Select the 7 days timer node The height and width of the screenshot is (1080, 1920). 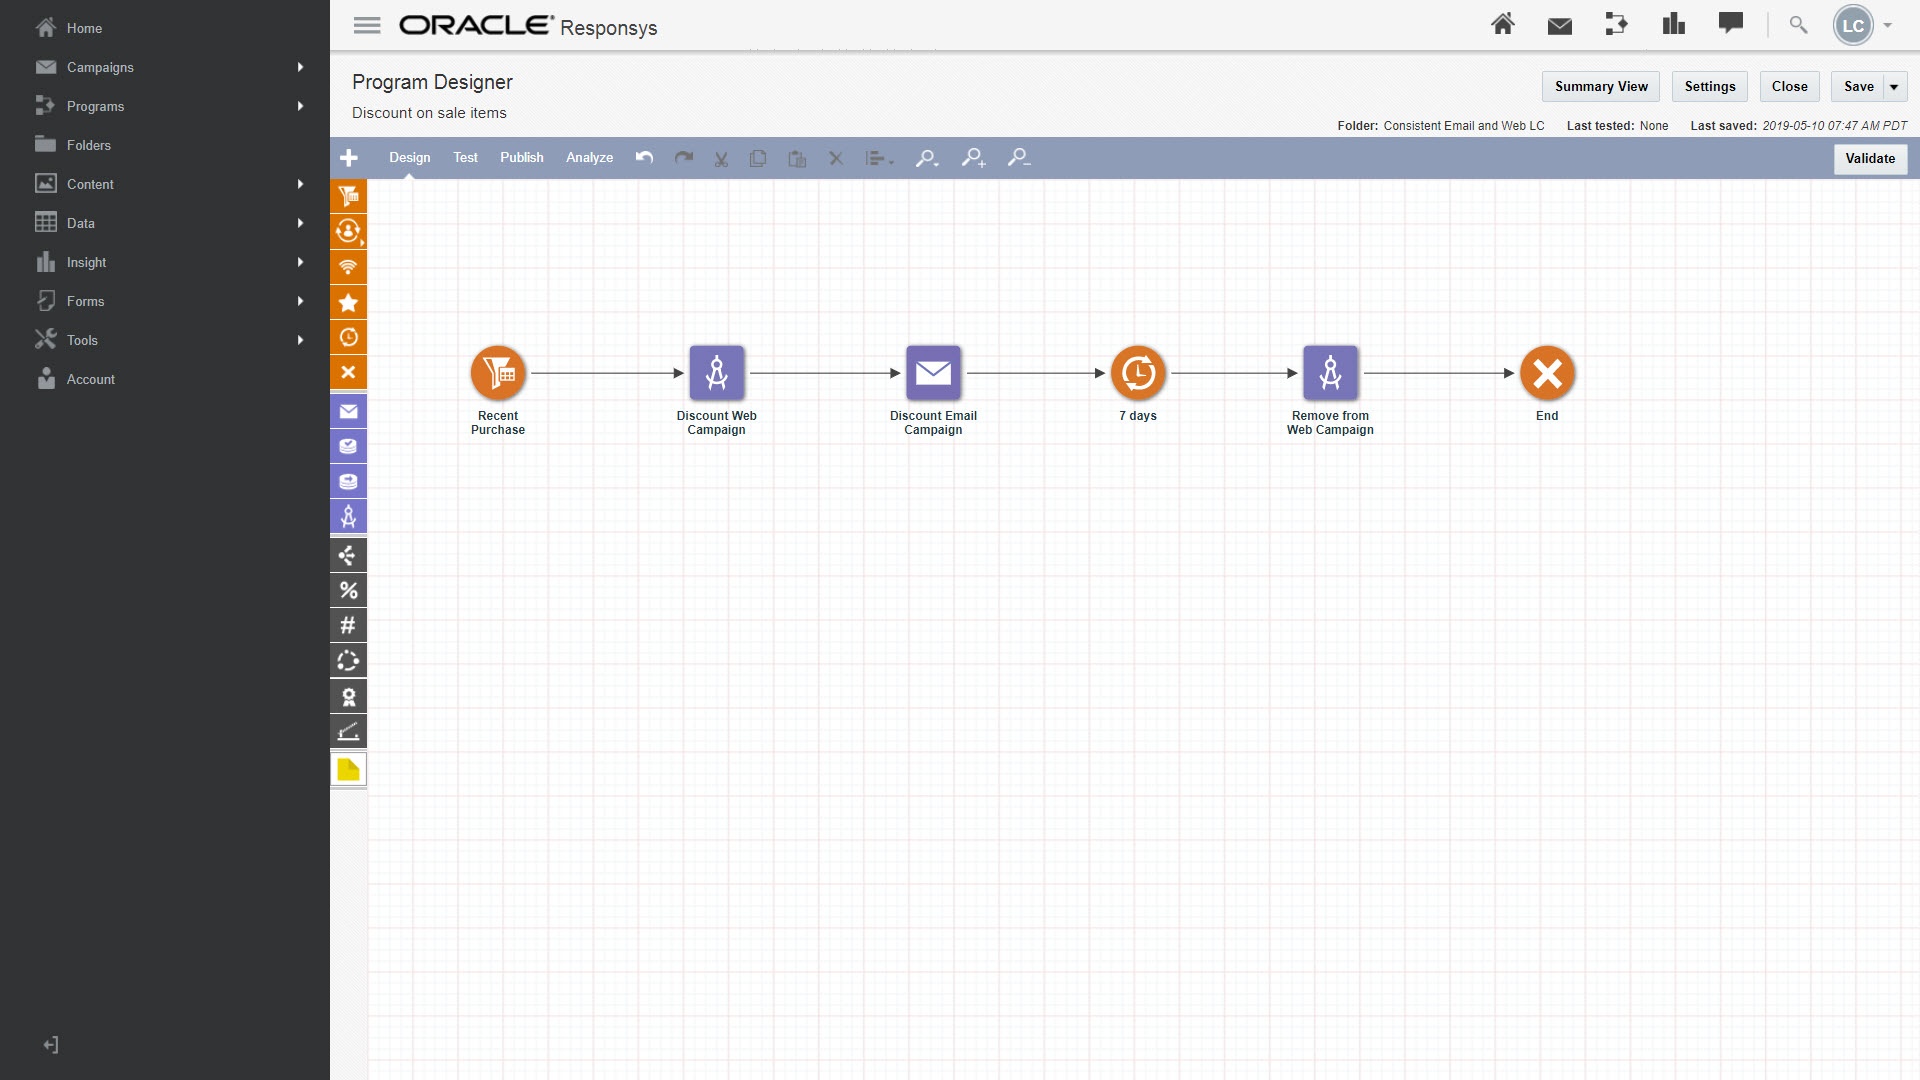[1138, 373]
